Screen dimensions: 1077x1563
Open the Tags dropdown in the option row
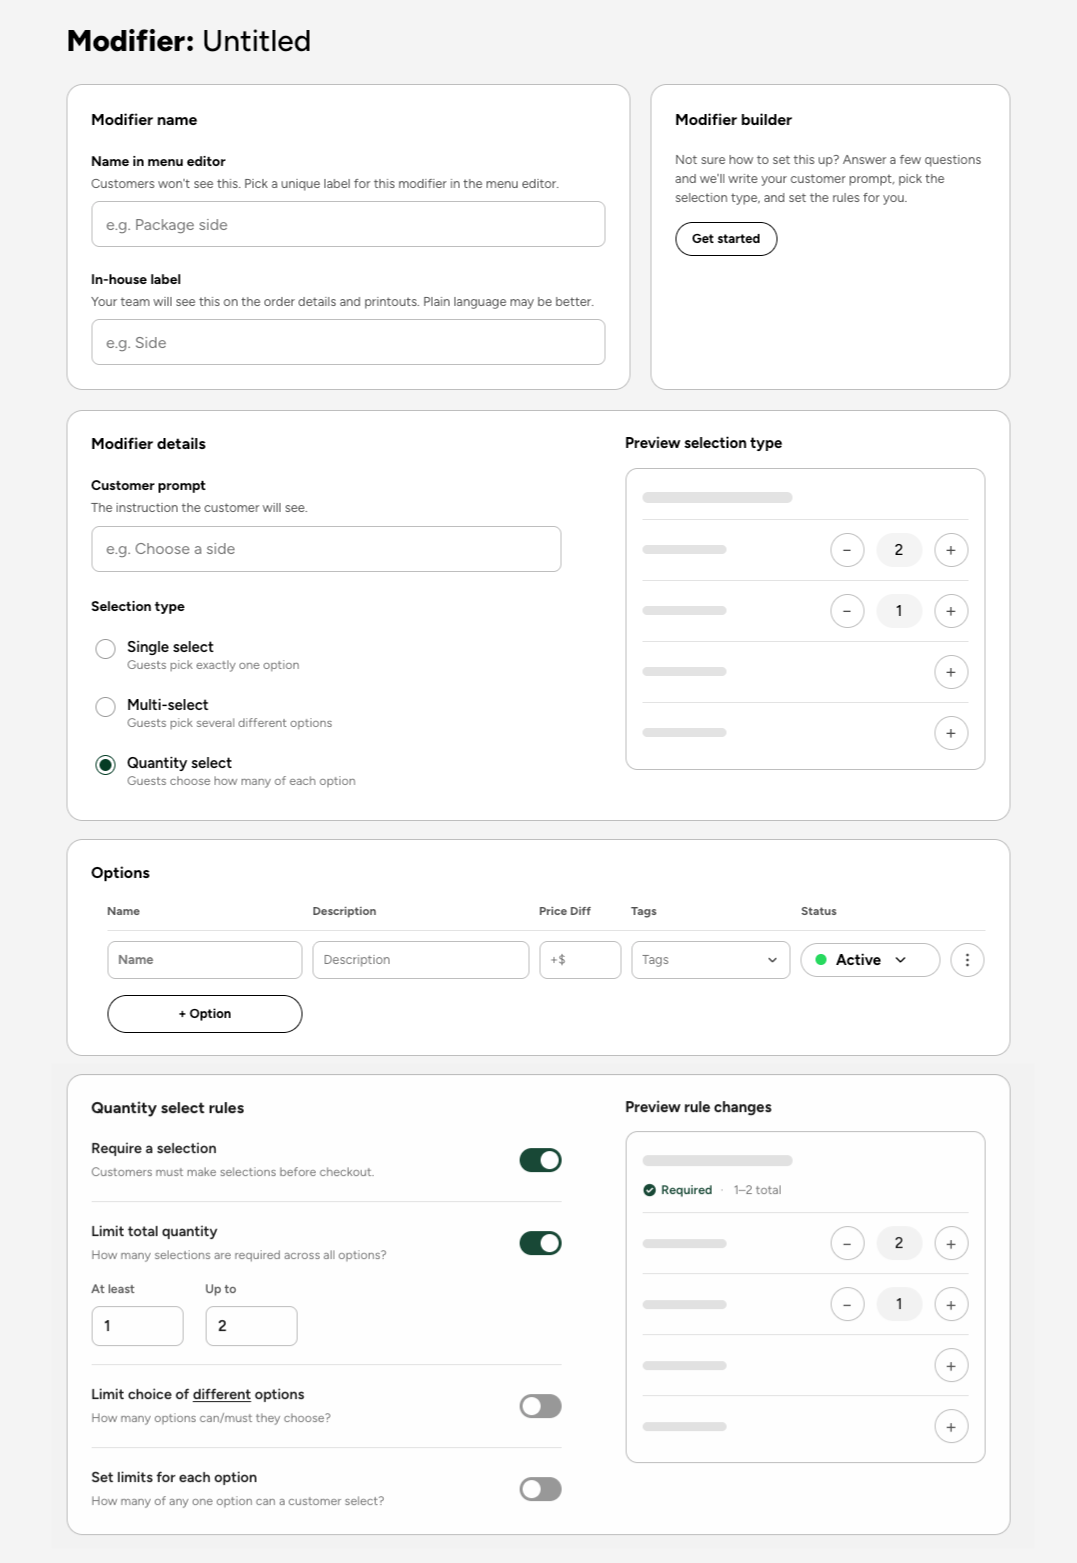coord(711,960)
